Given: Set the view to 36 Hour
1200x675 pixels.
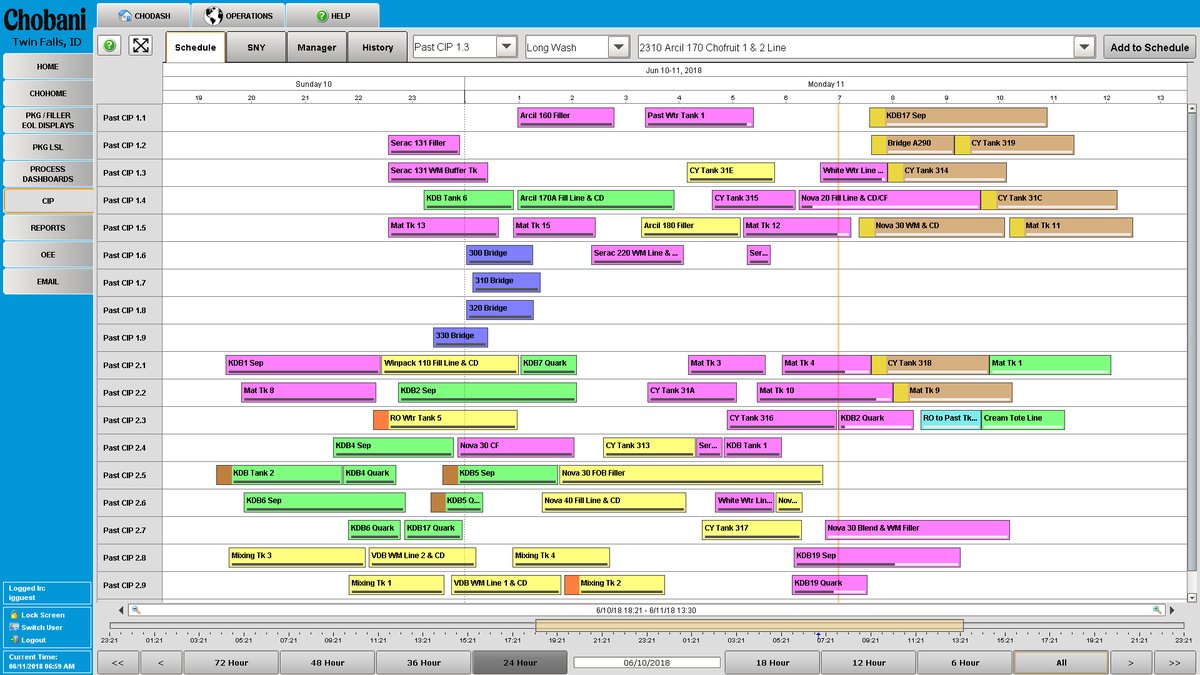Looking at the screenshot, I should [423, 662].
